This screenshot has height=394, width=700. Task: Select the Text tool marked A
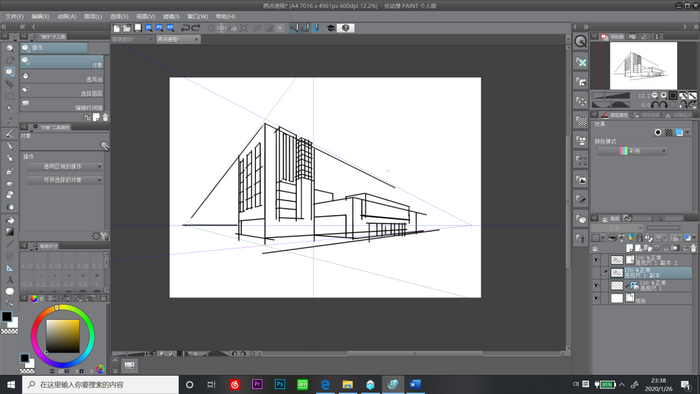[x=10, y=280]
